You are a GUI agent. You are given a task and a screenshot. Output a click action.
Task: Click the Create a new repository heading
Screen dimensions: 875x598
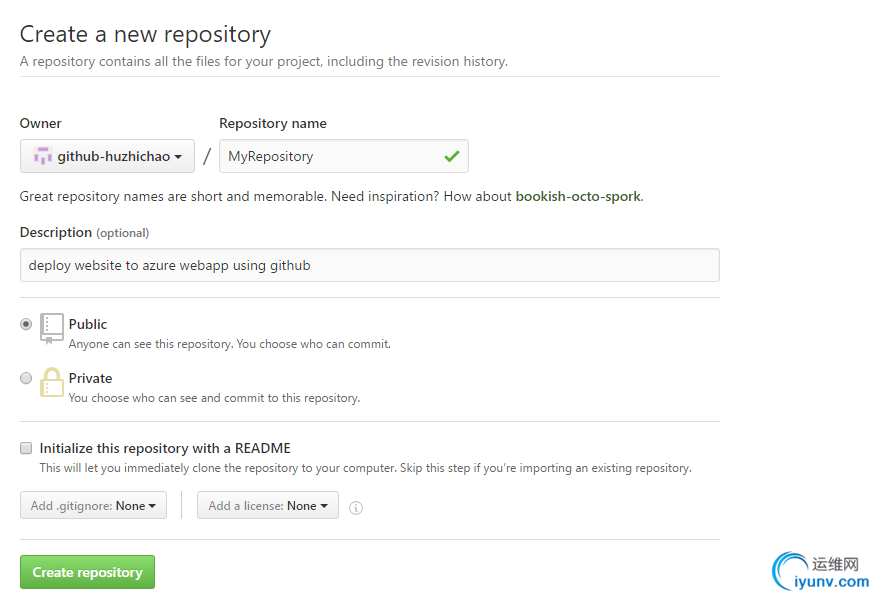coord(145,35)
